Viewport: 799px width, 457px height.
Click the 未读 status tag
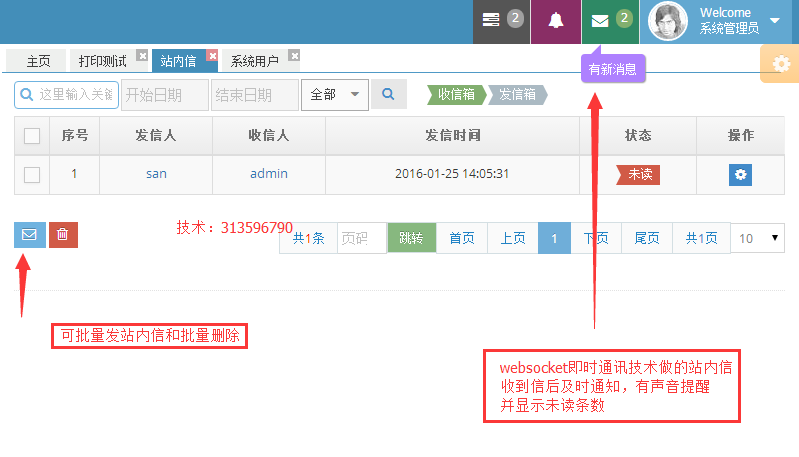[638, 175]
